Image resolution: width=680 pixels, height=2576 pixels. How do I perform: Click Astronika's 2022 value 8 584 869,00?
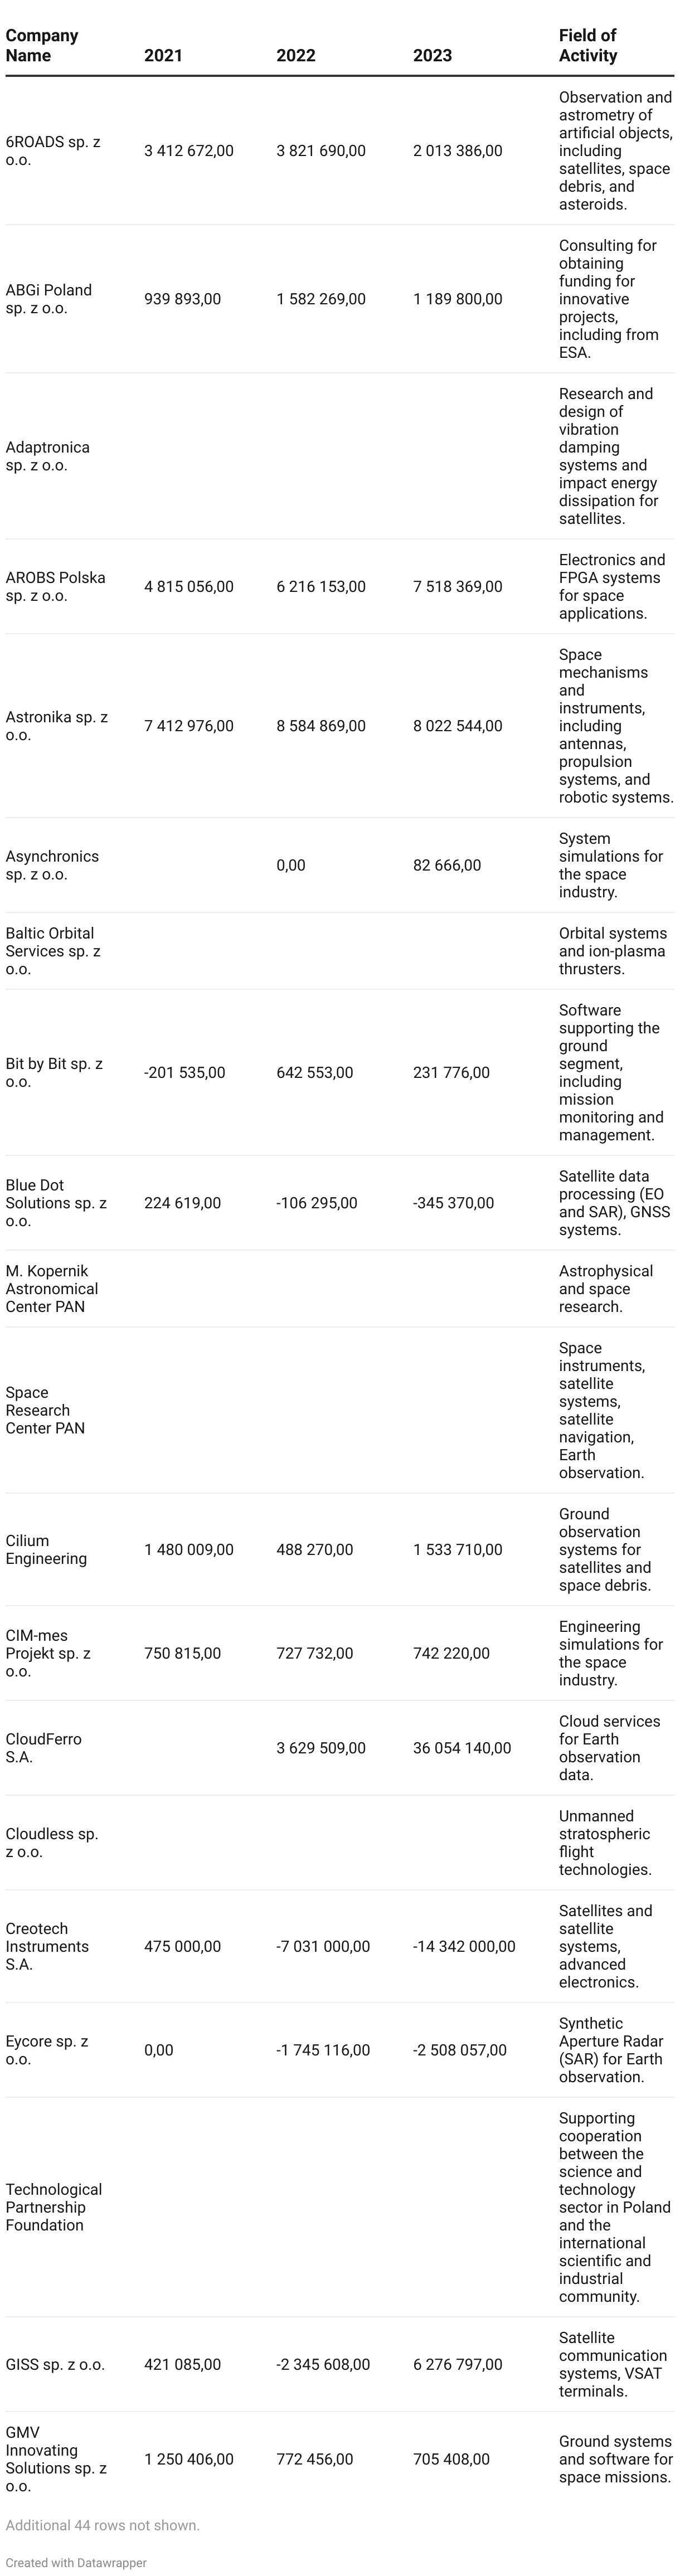[x=321, y=726]
